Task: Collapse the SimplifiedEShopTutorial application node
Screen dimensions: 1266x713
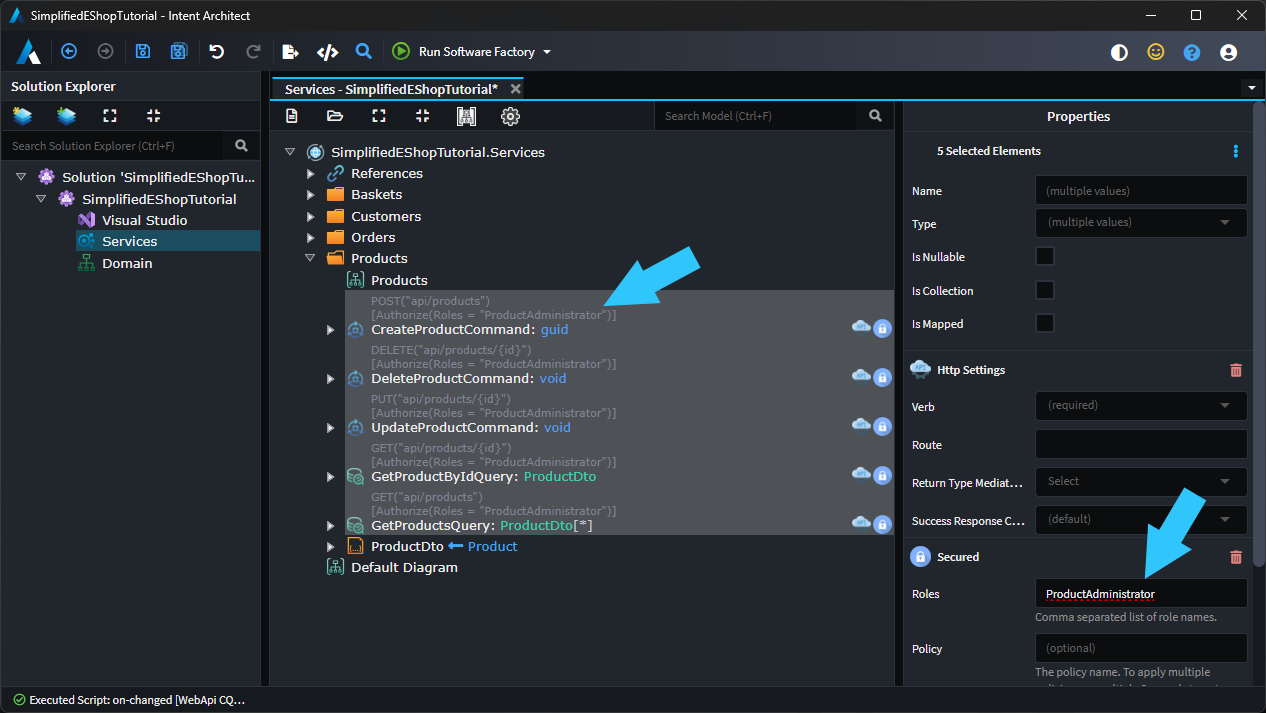Action: pos(41,199)
